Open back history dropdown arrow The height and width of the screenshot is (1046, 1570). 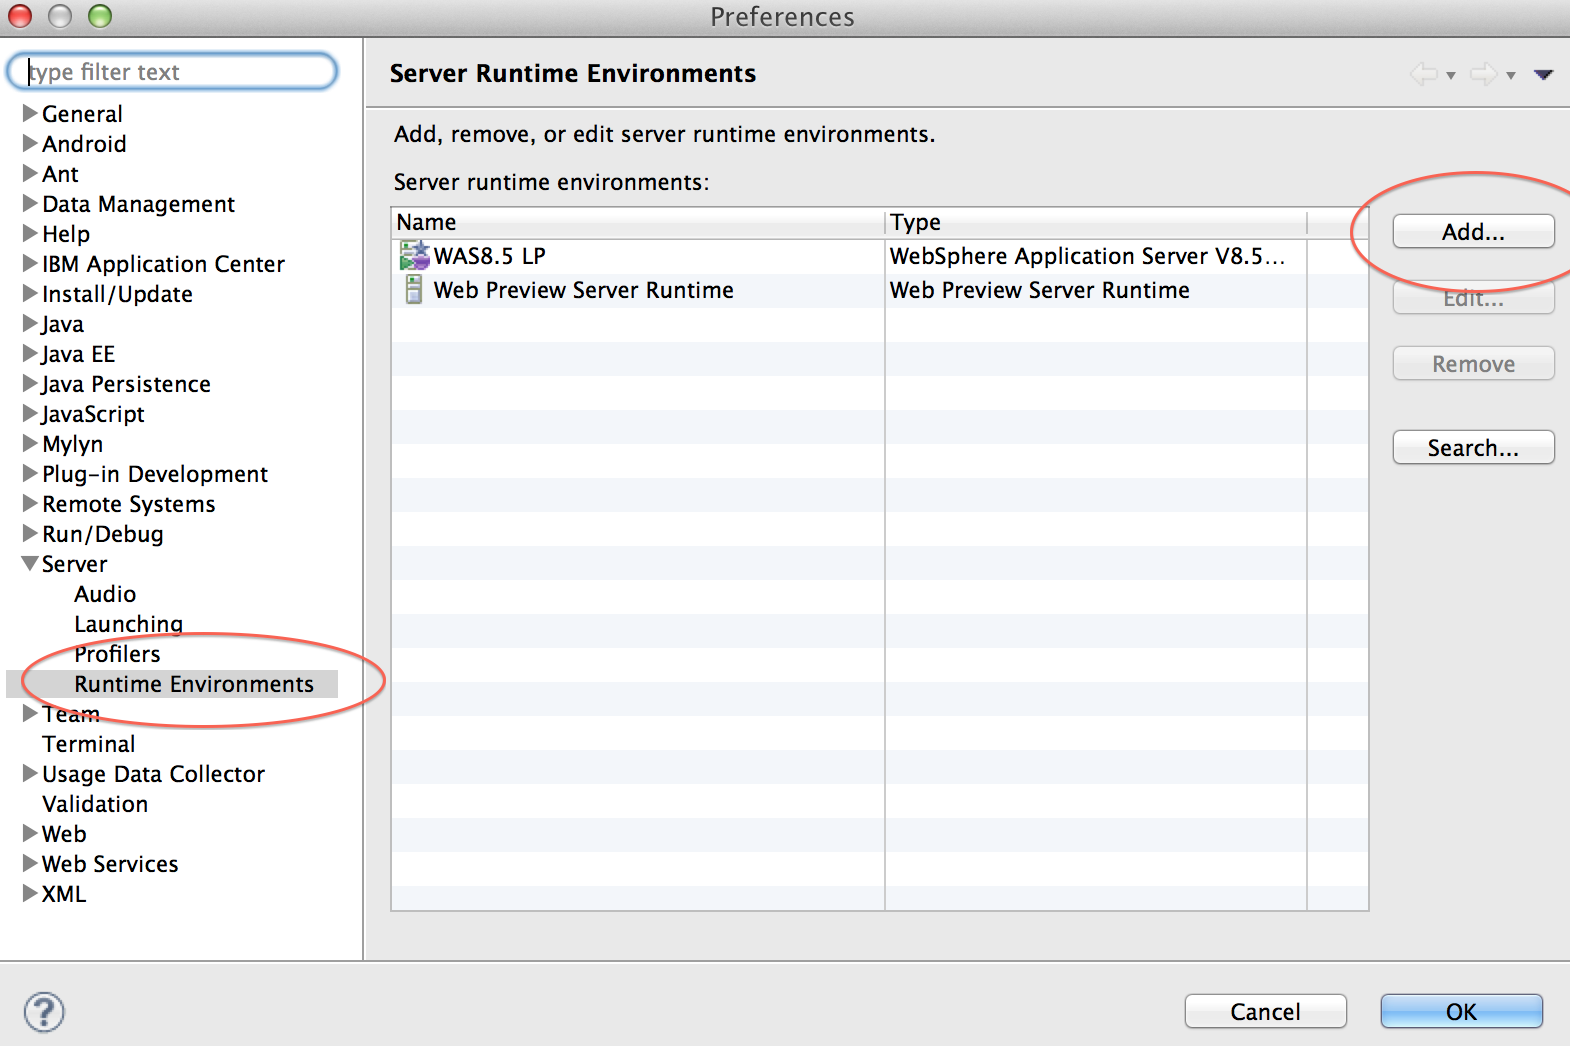[1451, 75]
